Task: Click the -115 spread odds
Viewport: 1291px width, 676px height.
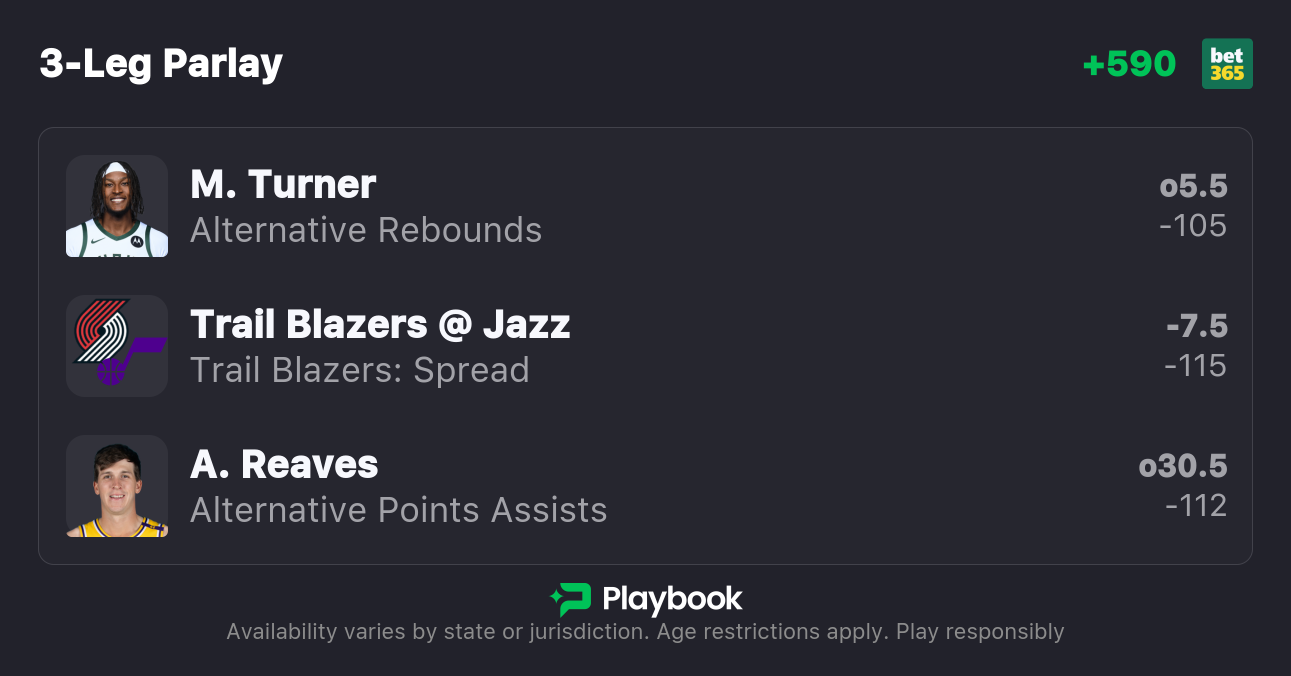Action: [1195, 366]
